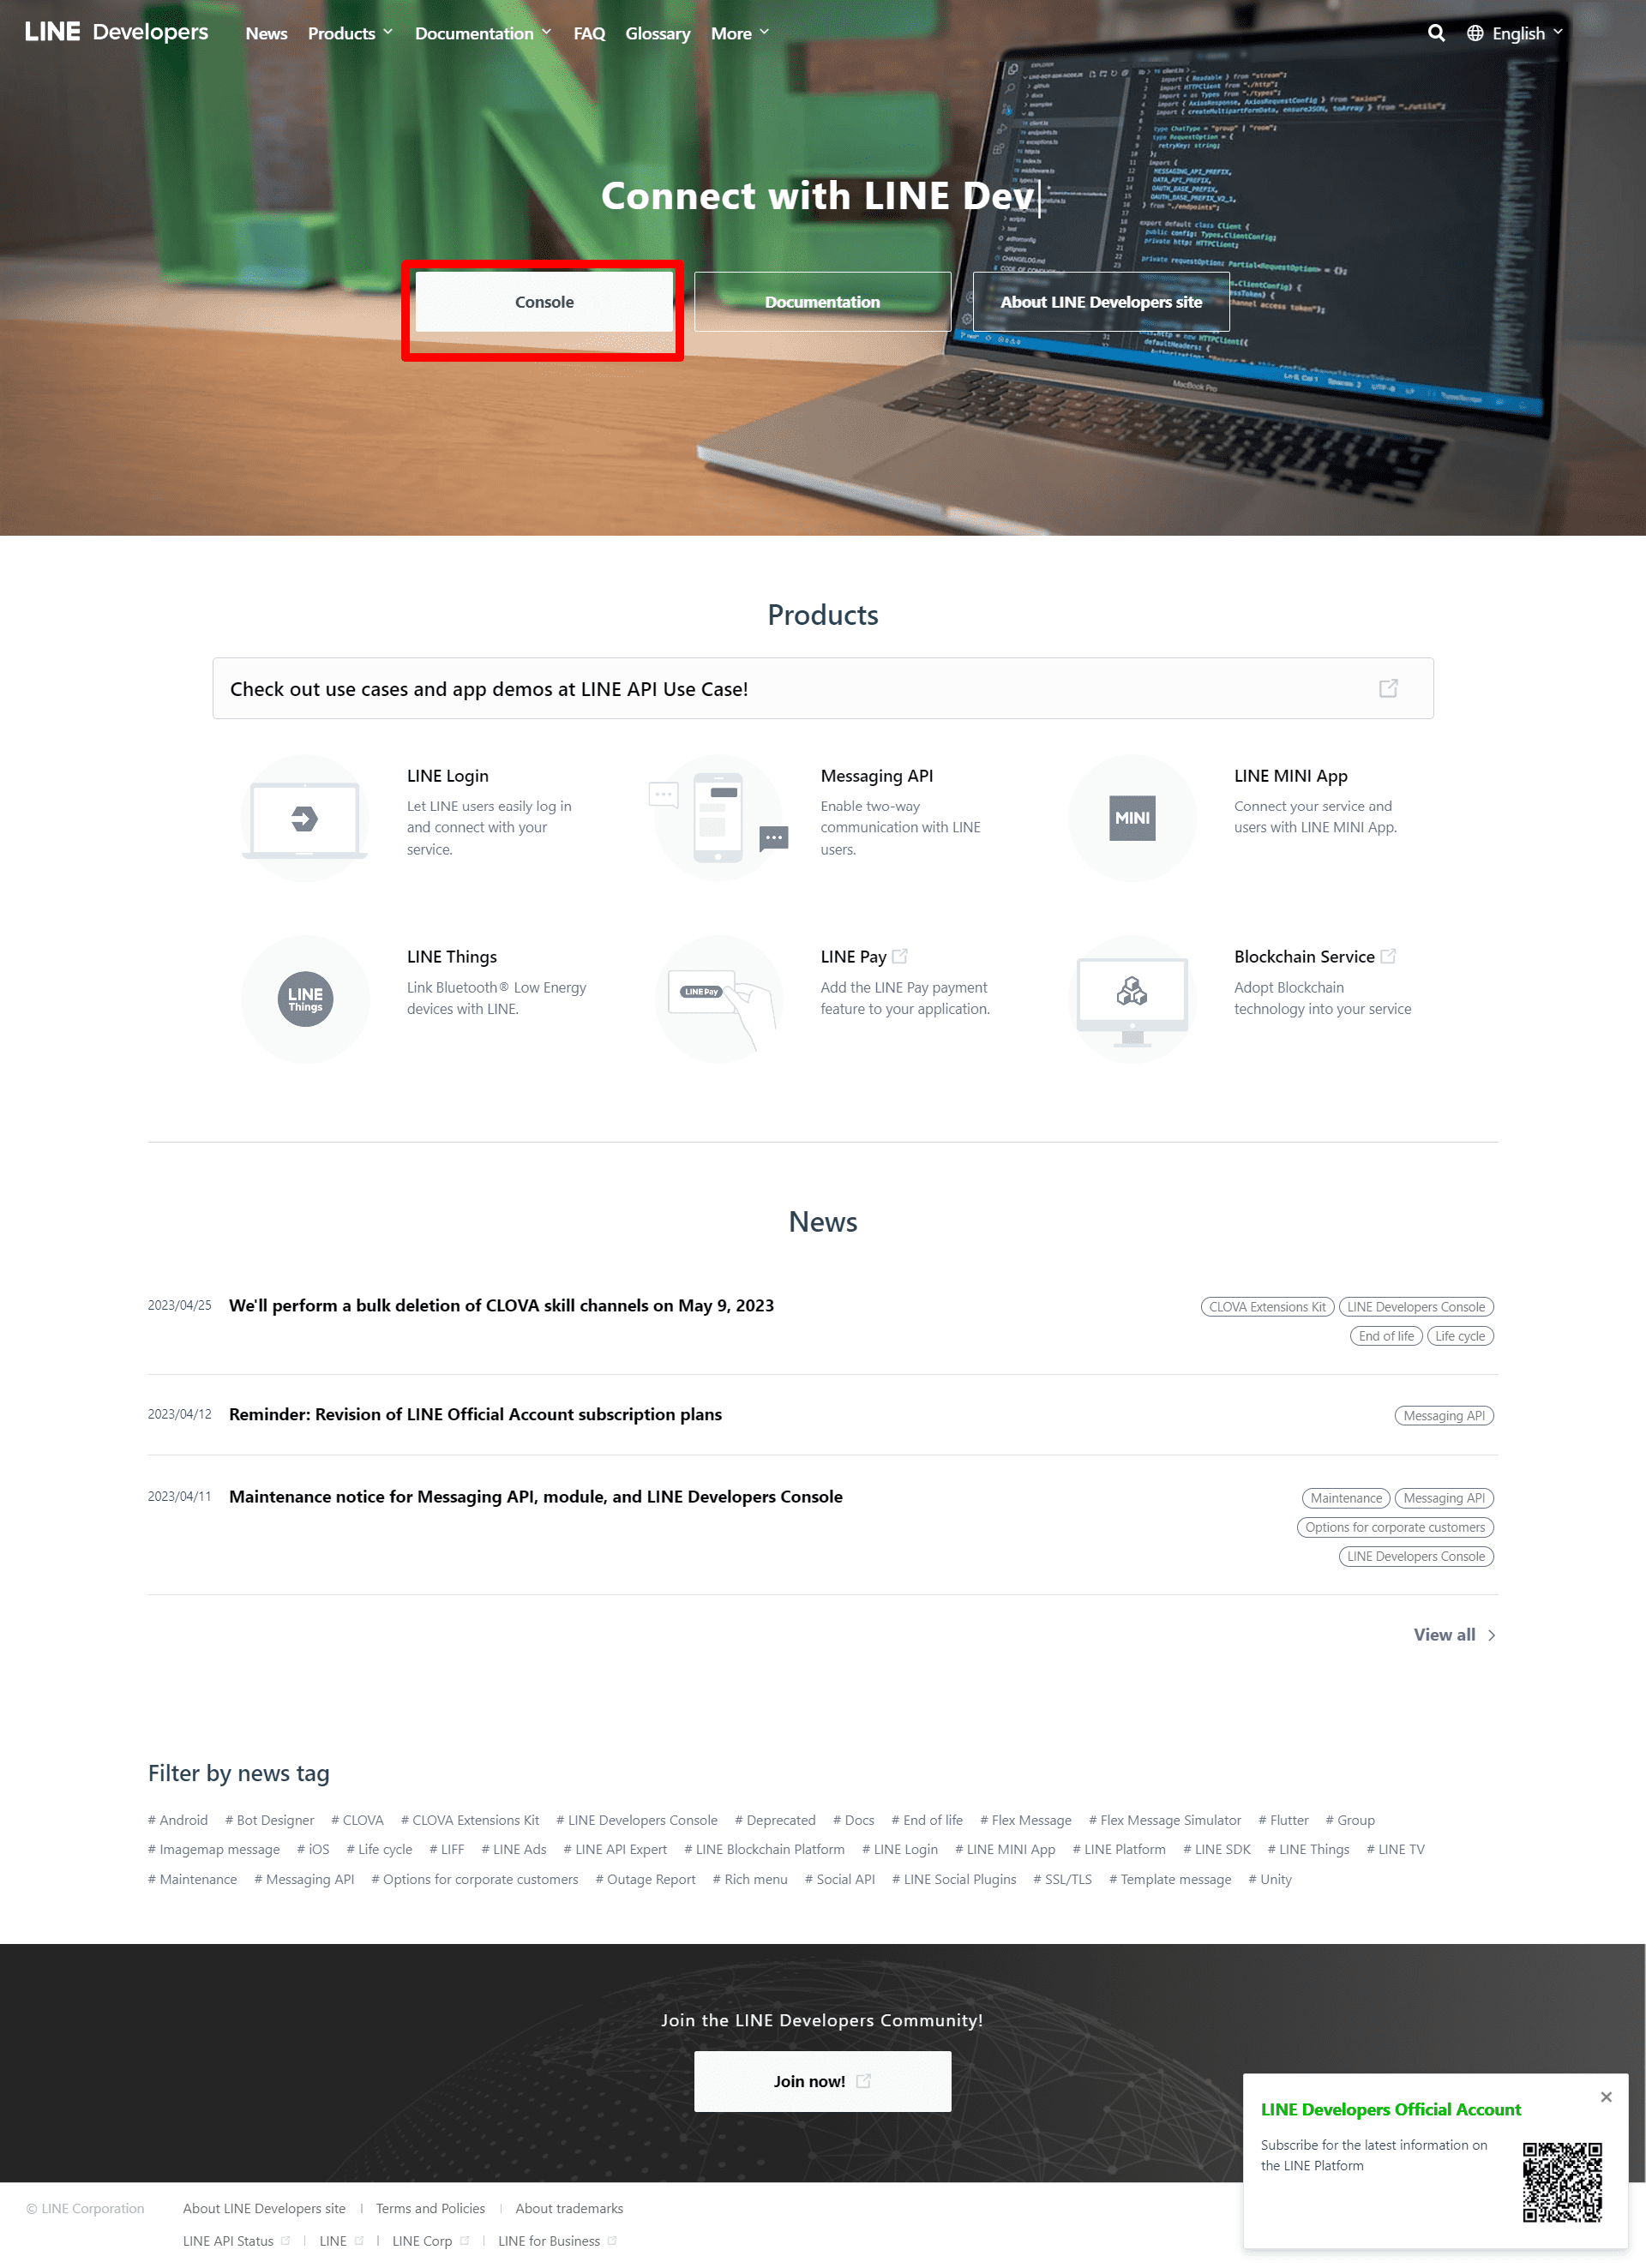Click the Messaging API product icon
1646x2268 pixels.
(x=718, y=815)
